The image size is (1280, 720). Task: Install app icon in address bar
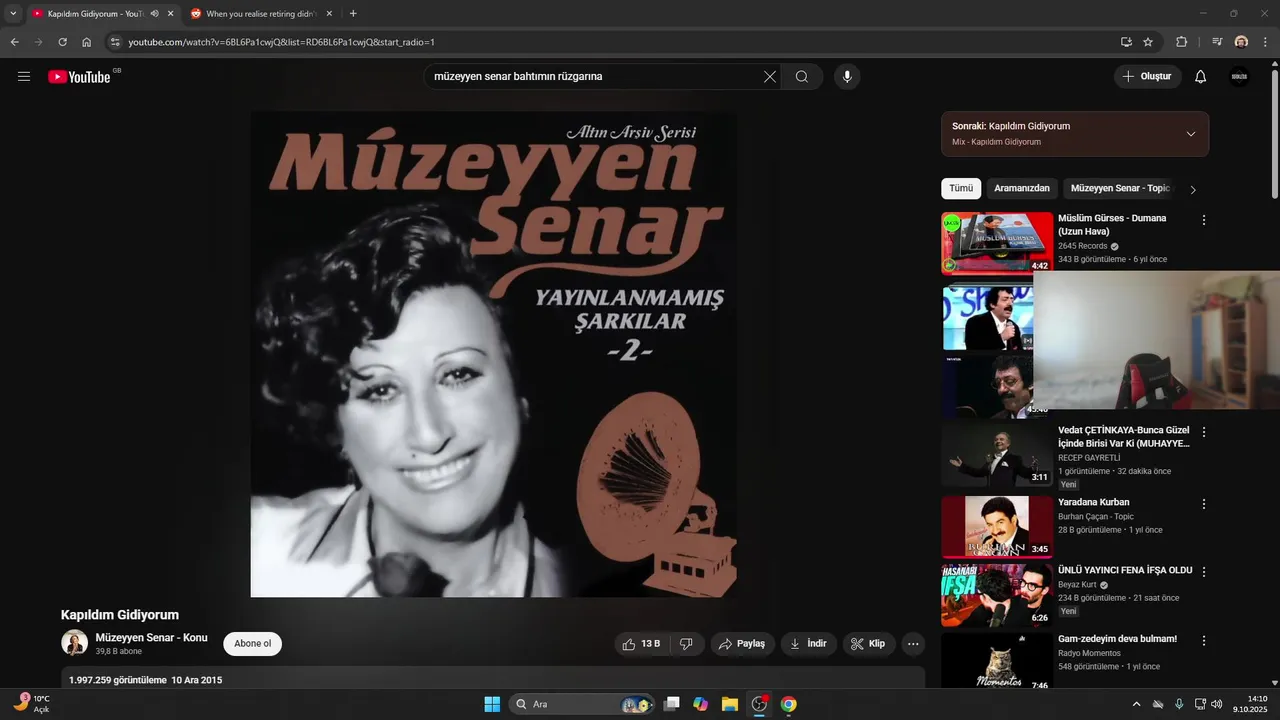[1127, 42]
